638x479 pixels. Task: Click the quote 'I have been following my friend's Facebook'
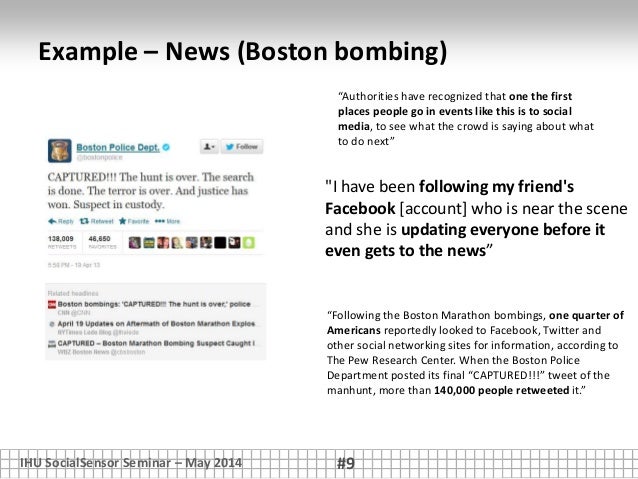476,218
